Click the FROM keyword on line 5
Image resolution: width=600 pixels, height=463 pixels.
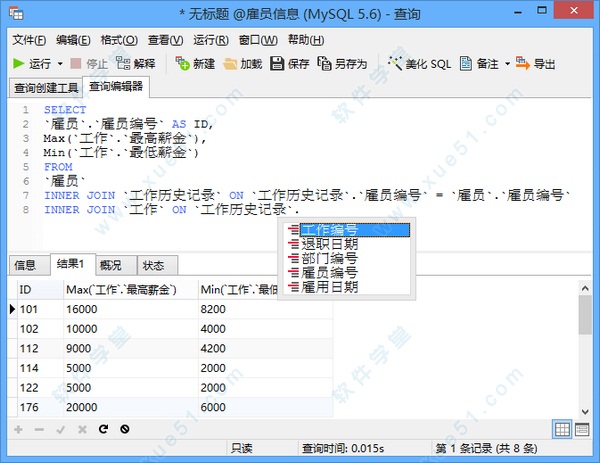pos(58,167)
